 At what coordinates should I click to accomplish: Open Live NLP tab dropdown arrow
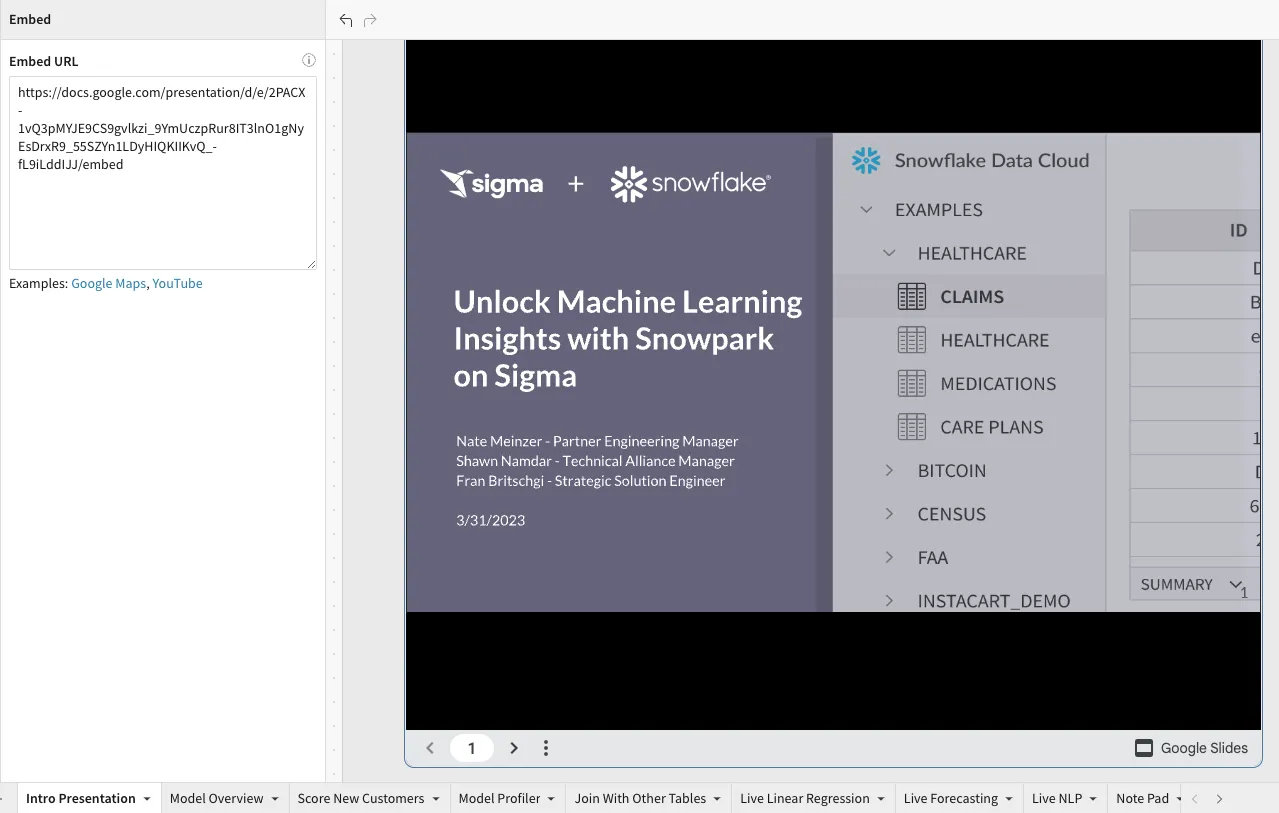[1093, 799]
